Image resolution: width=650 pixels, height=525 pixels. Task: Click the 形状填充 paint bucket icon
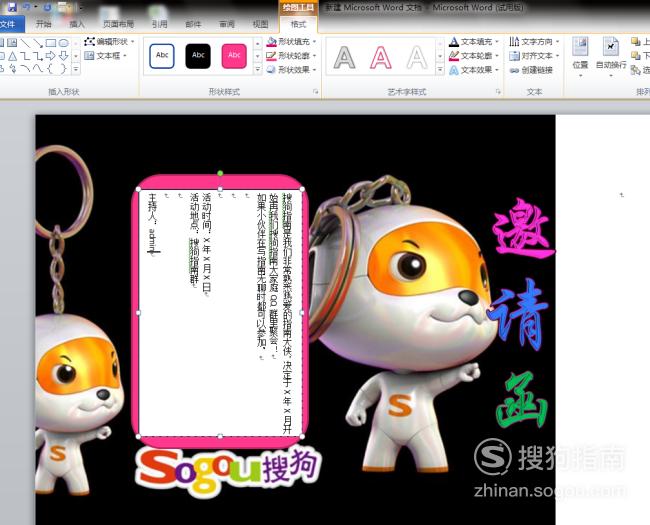click(x=272, y=41)
